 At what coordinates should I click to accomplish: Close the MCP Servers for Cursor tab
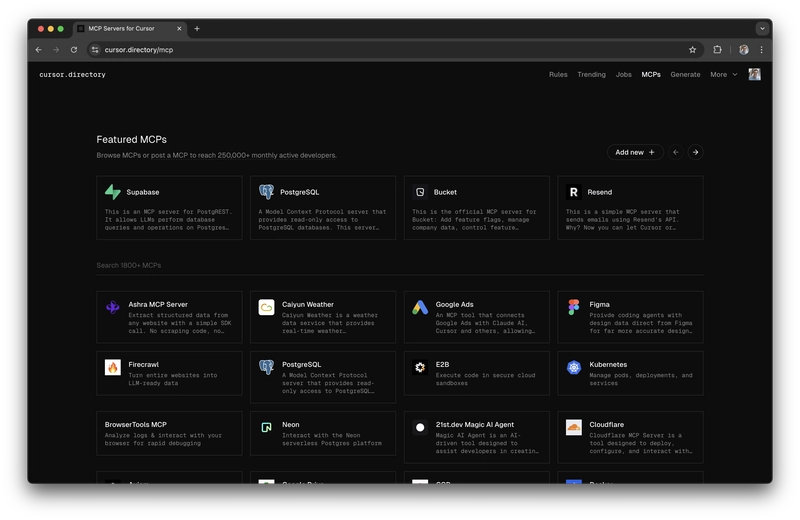point(179,29)
